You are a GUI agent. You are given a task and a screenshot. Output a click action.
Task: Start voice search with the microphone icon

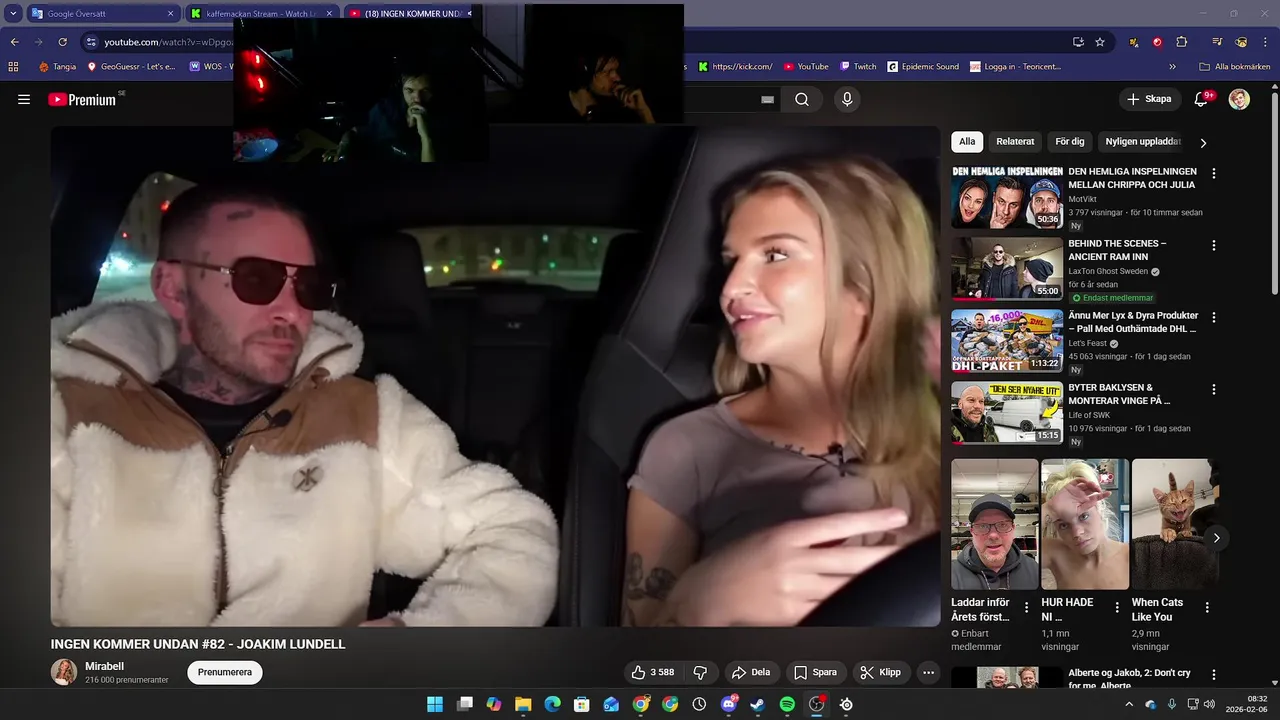(847, 99)
